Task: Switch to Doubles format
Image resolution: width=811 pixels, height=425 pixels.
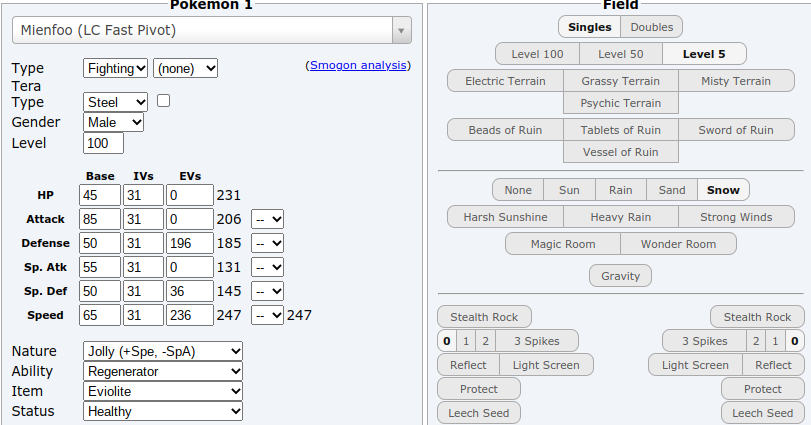Action: [652, 27]
